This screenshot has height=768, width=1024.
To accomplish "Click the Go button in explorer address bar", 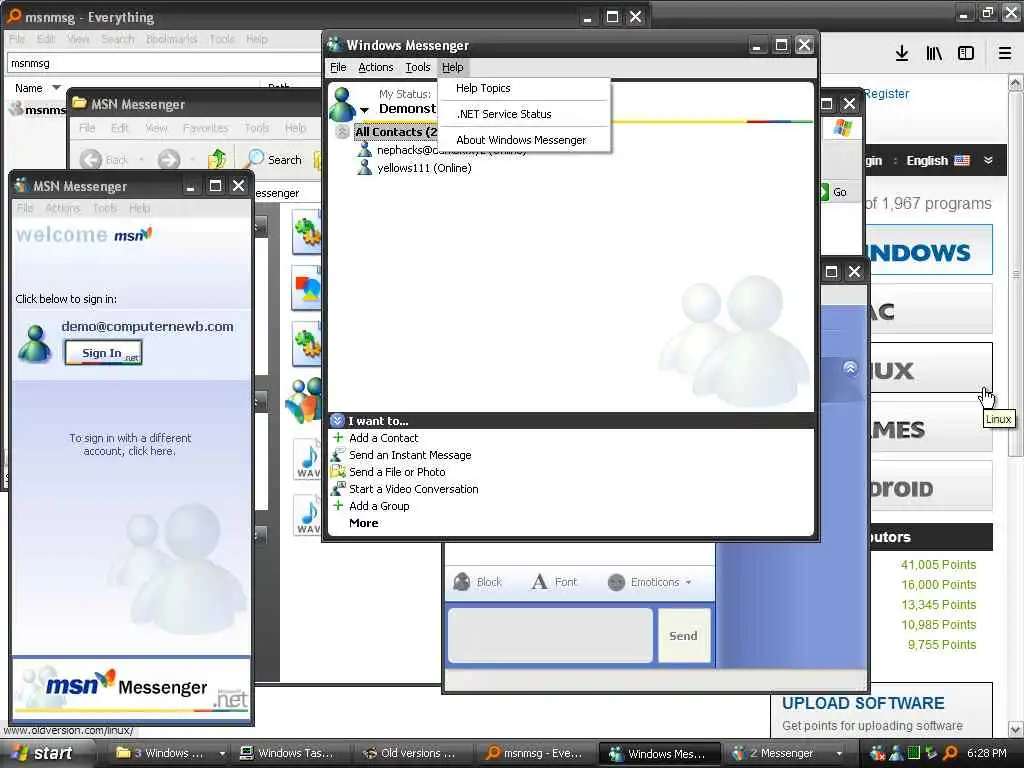I will [x=835, y=192].
